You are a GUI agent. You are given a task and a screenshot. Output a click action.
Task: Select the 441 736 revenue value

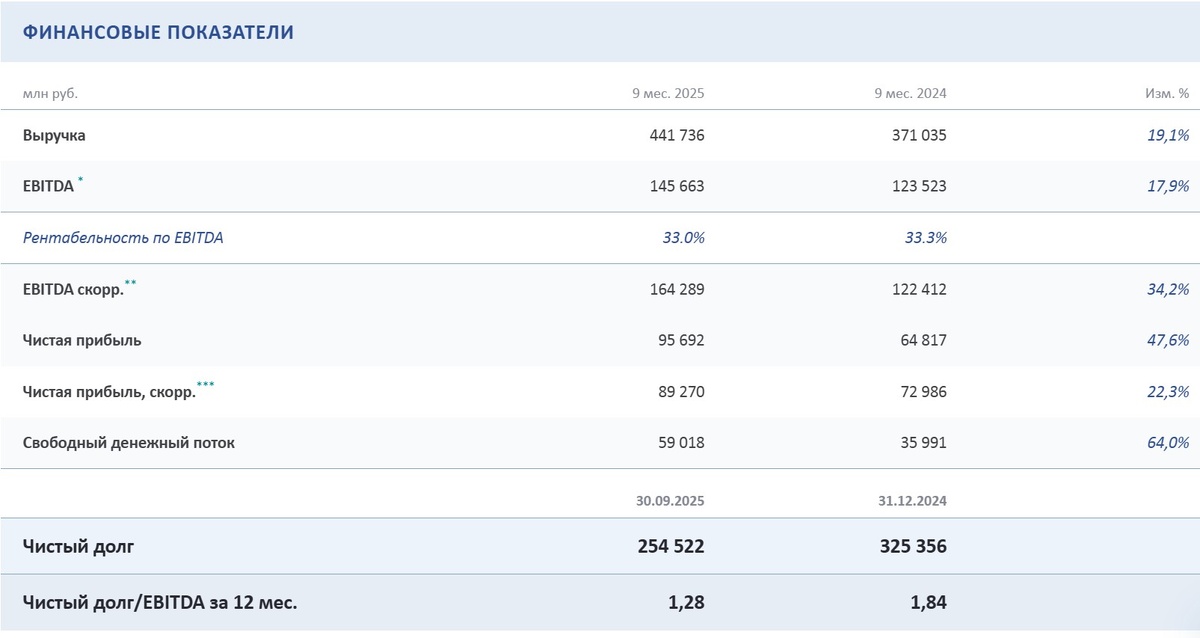pos(677,136)
